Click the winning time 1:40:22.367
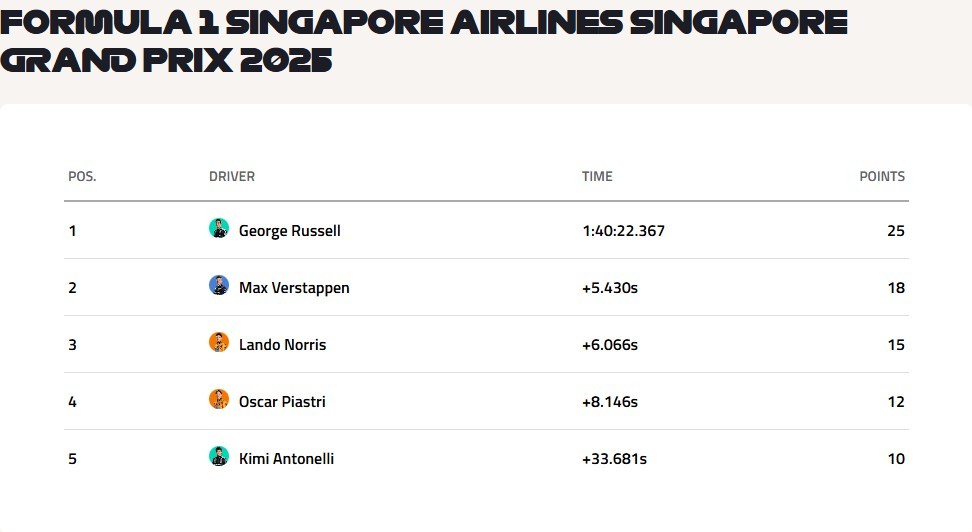This screenshot has width=972, height=532. tap(623, 231)
